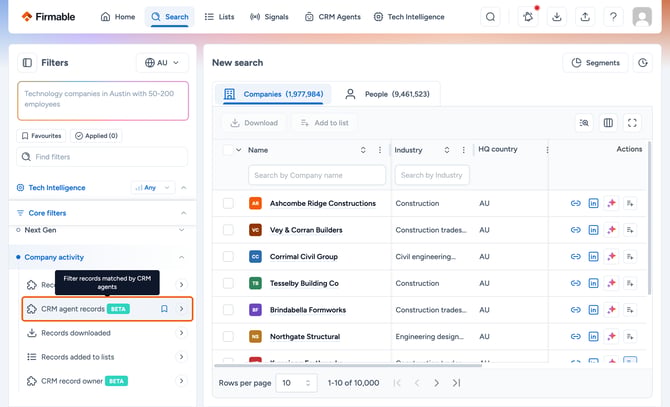Open Tech Intelligence in top navigation
Viewport: 670px width, 407px height.
409,17
